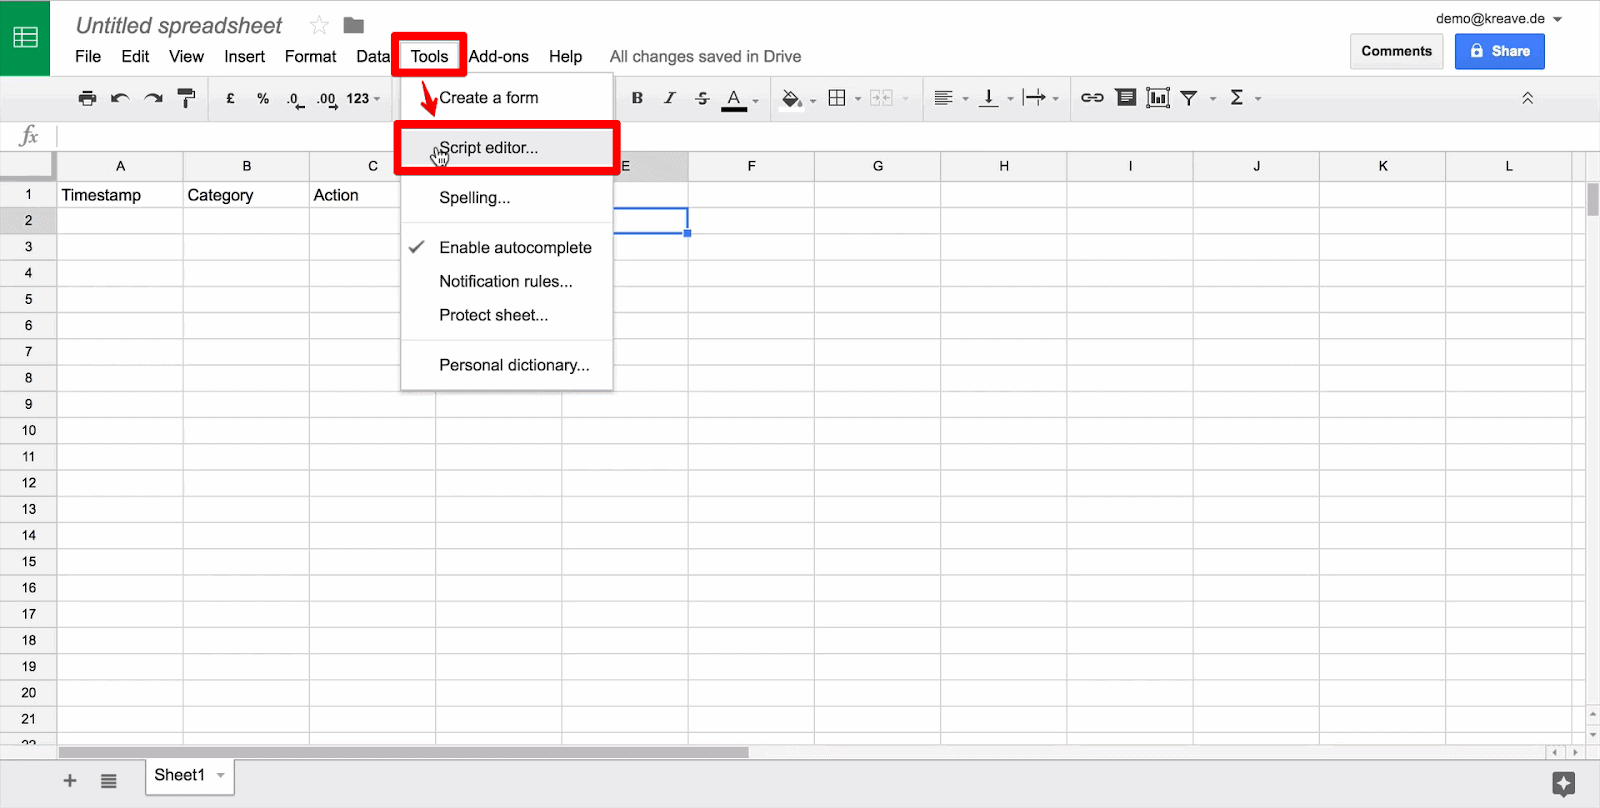Open the Format menu
1600x808 pixels.
[310, 56]
